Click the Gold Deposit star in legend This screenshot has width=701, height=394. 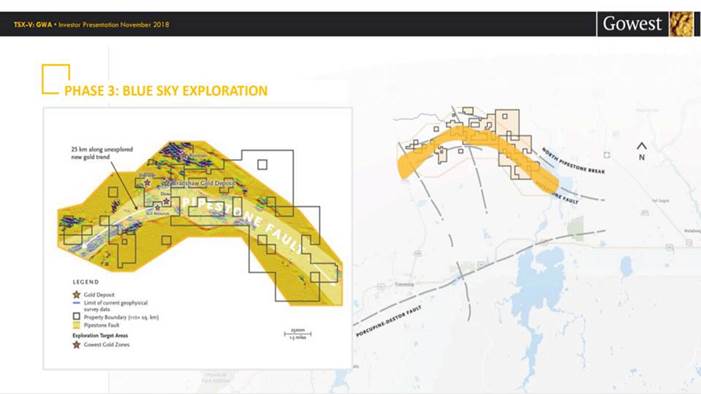click(76, 295)
